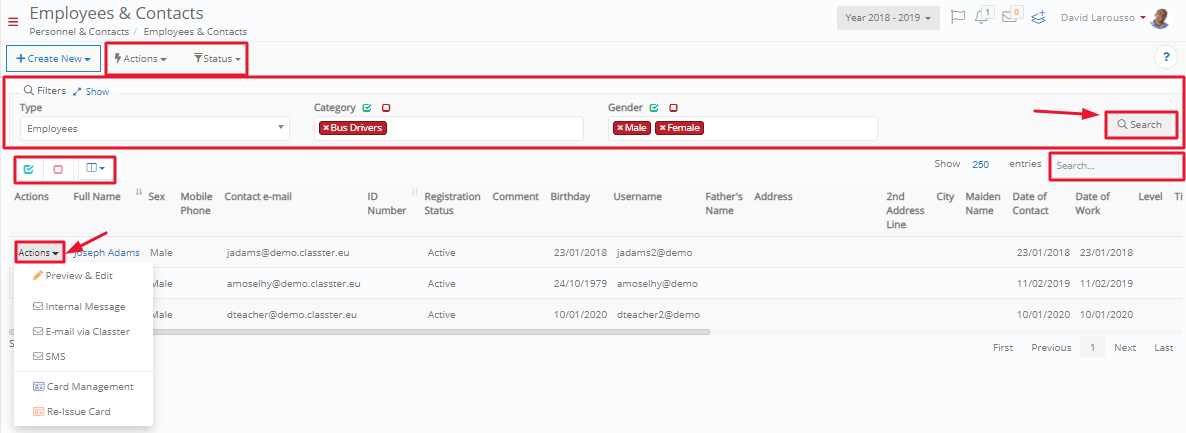This screenshot has width=1186, height=433.
Task: Sort by ID Number column arrows
Action: point(414,192)
